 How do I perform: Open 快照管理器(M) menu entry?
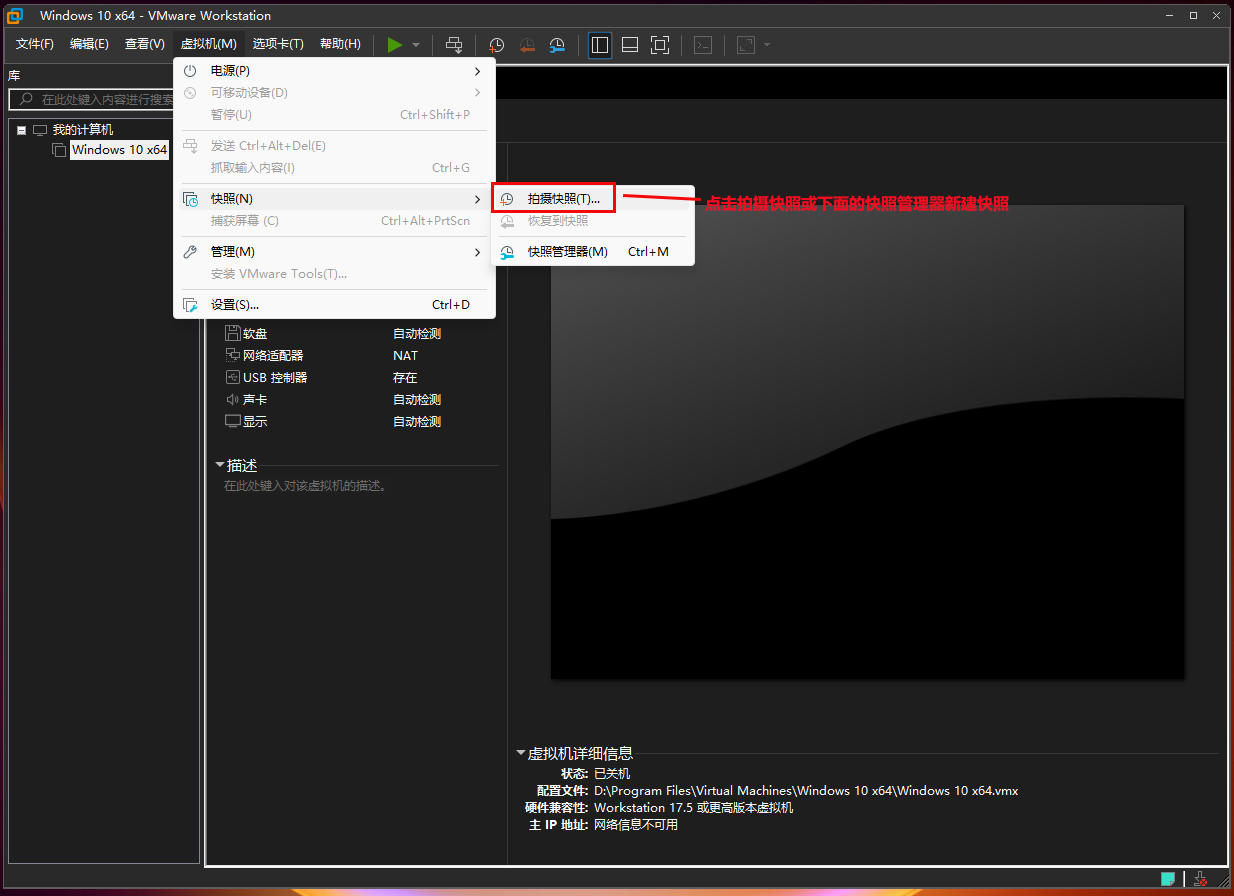pos(567,252)
